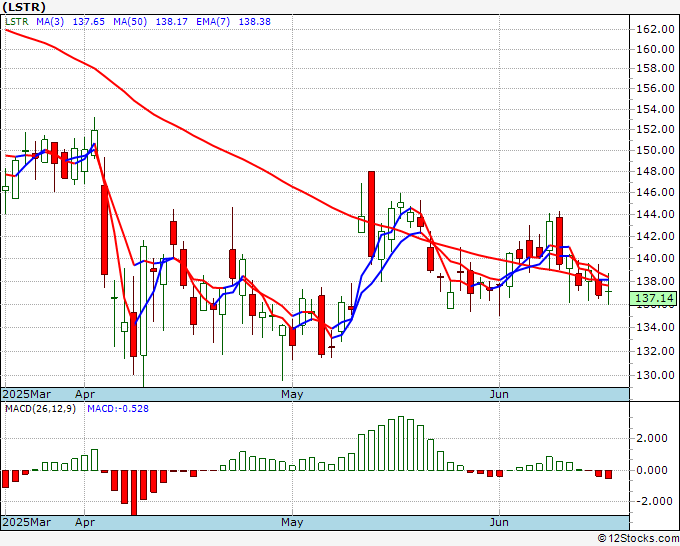Image resolution: width=680 pixels, height=546 pixels.
Task: Click 2025Mar on the MACD panel axis
Action: pos(27,522)
